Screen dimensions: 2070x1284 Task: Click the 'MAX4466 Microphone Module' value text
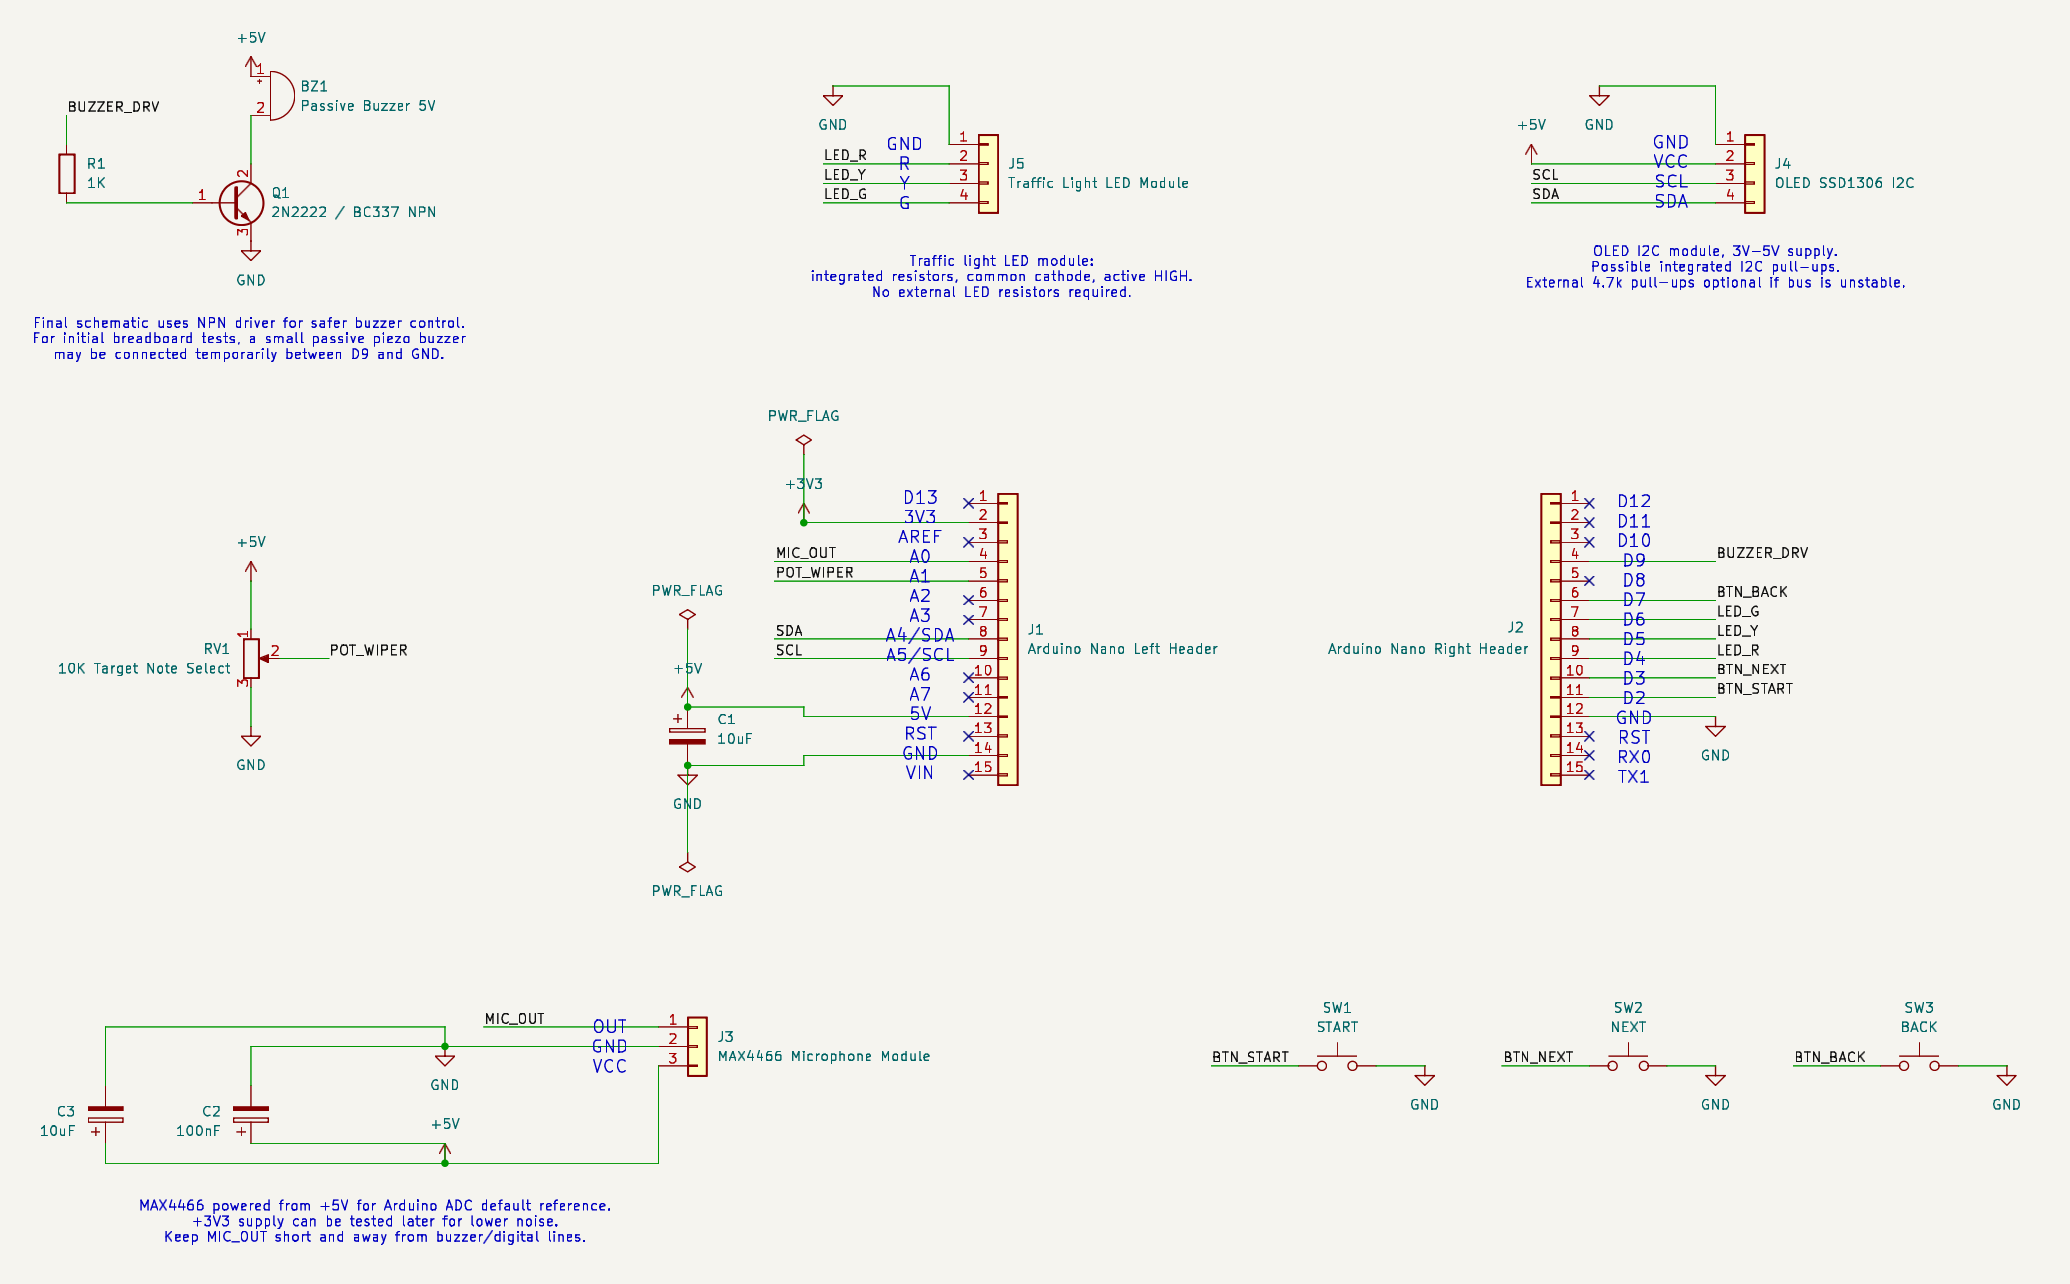824,1056
